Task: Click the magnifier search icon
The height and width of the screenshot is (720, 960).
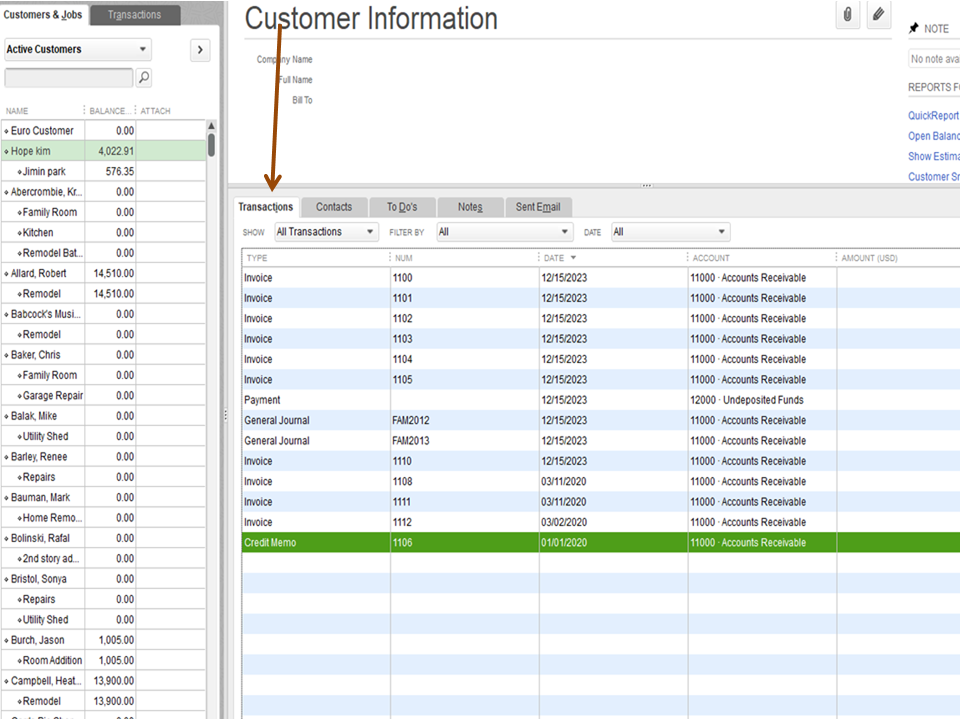Action: 144,77
